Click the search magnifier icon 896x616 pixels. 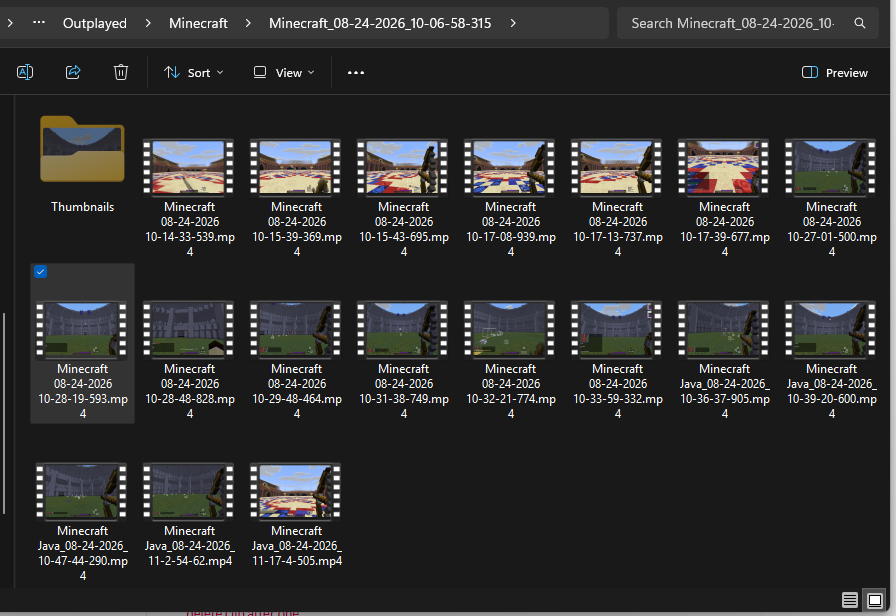tap(859, 23)
